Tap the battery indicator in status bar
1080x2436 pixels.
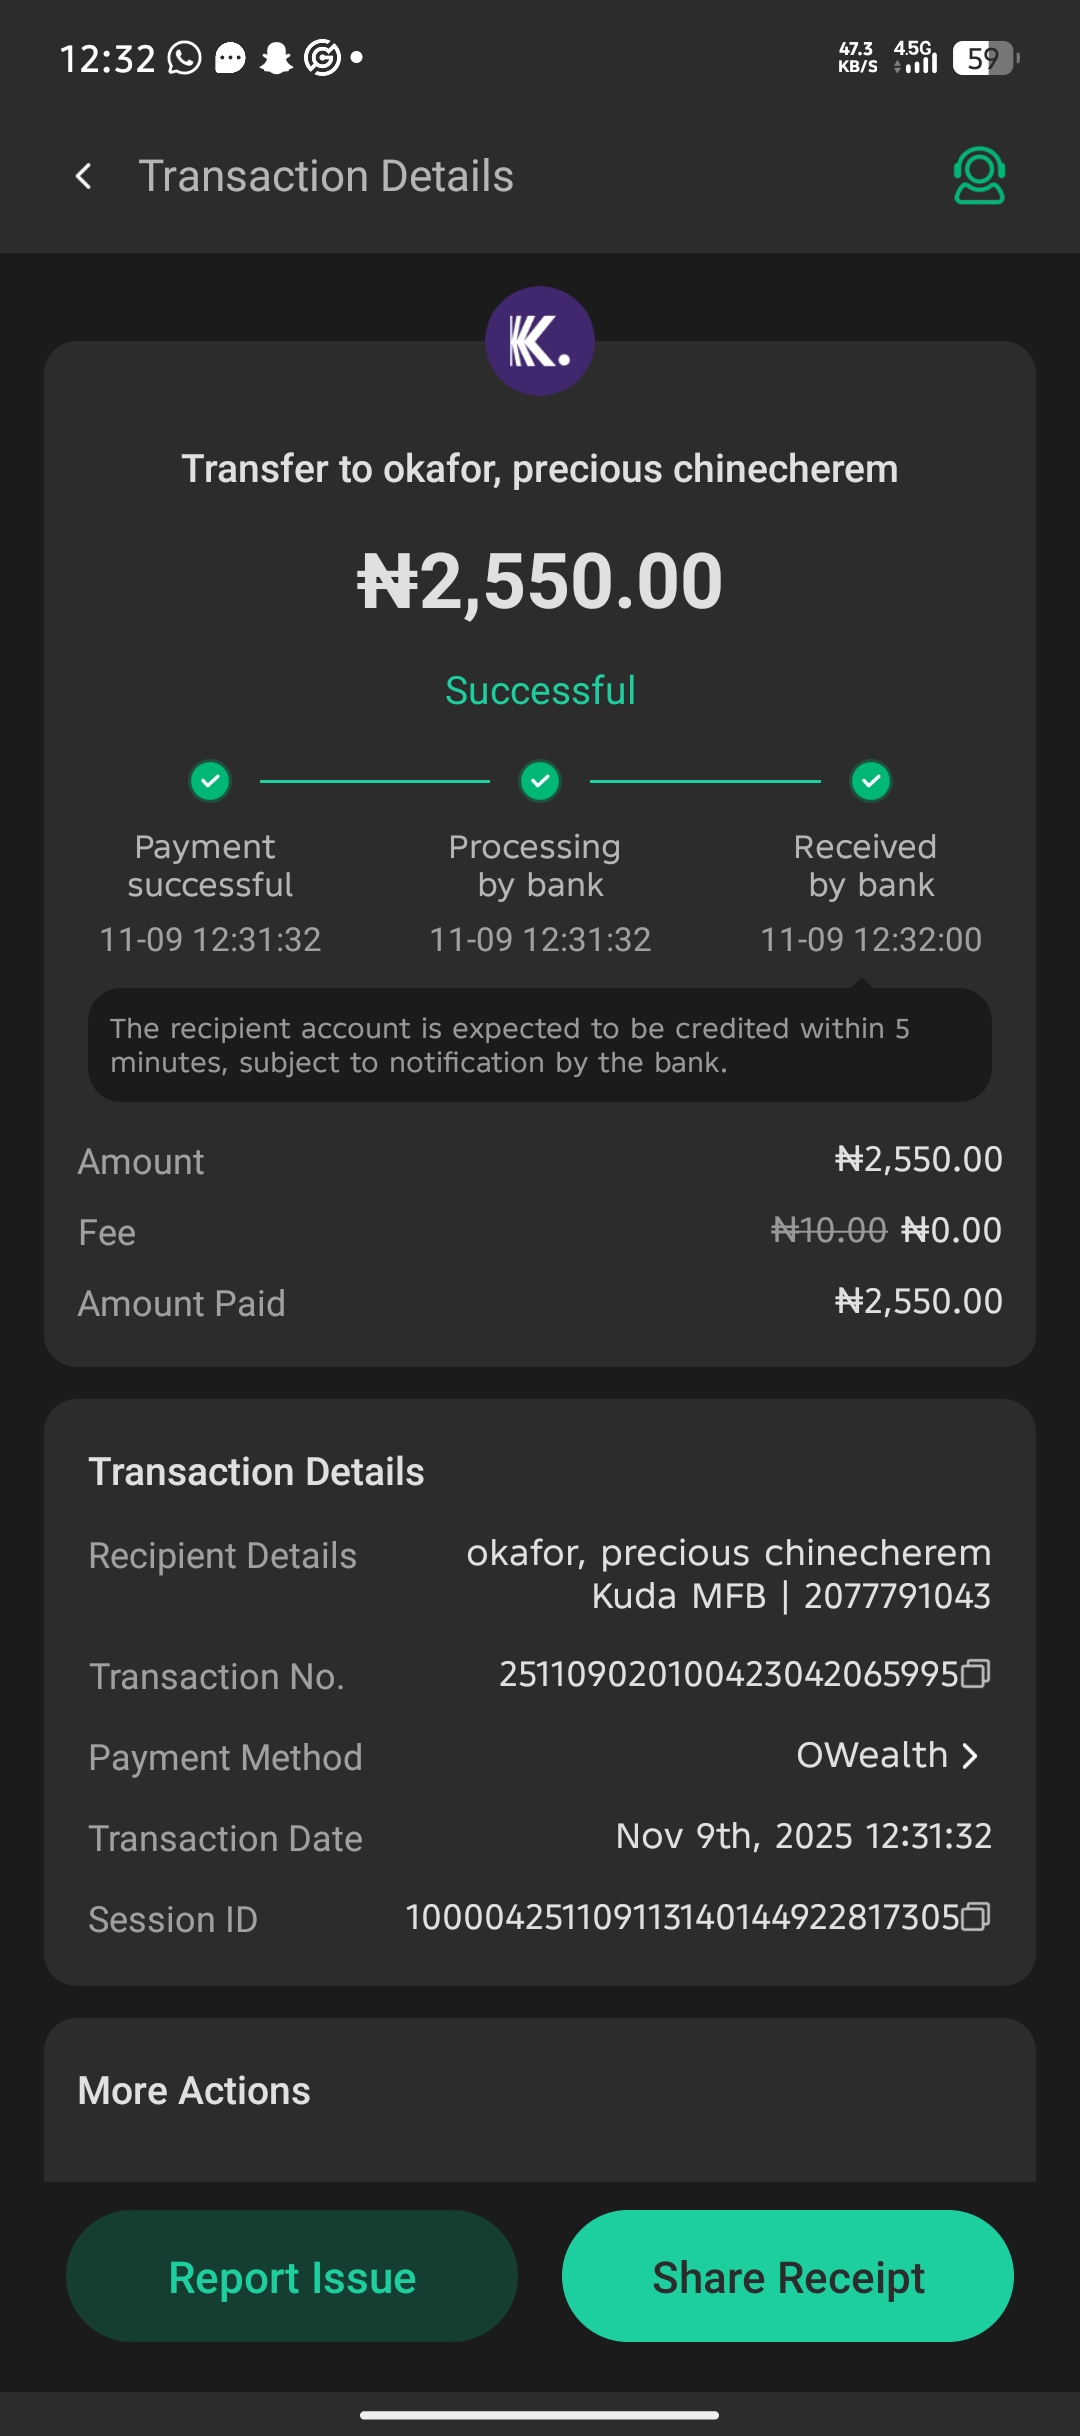coord(985,59)
